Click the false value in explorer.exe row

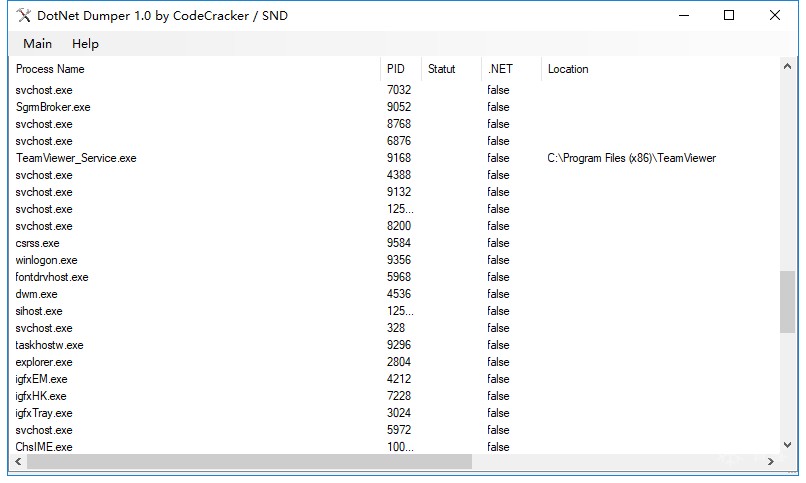coord(498,362)
